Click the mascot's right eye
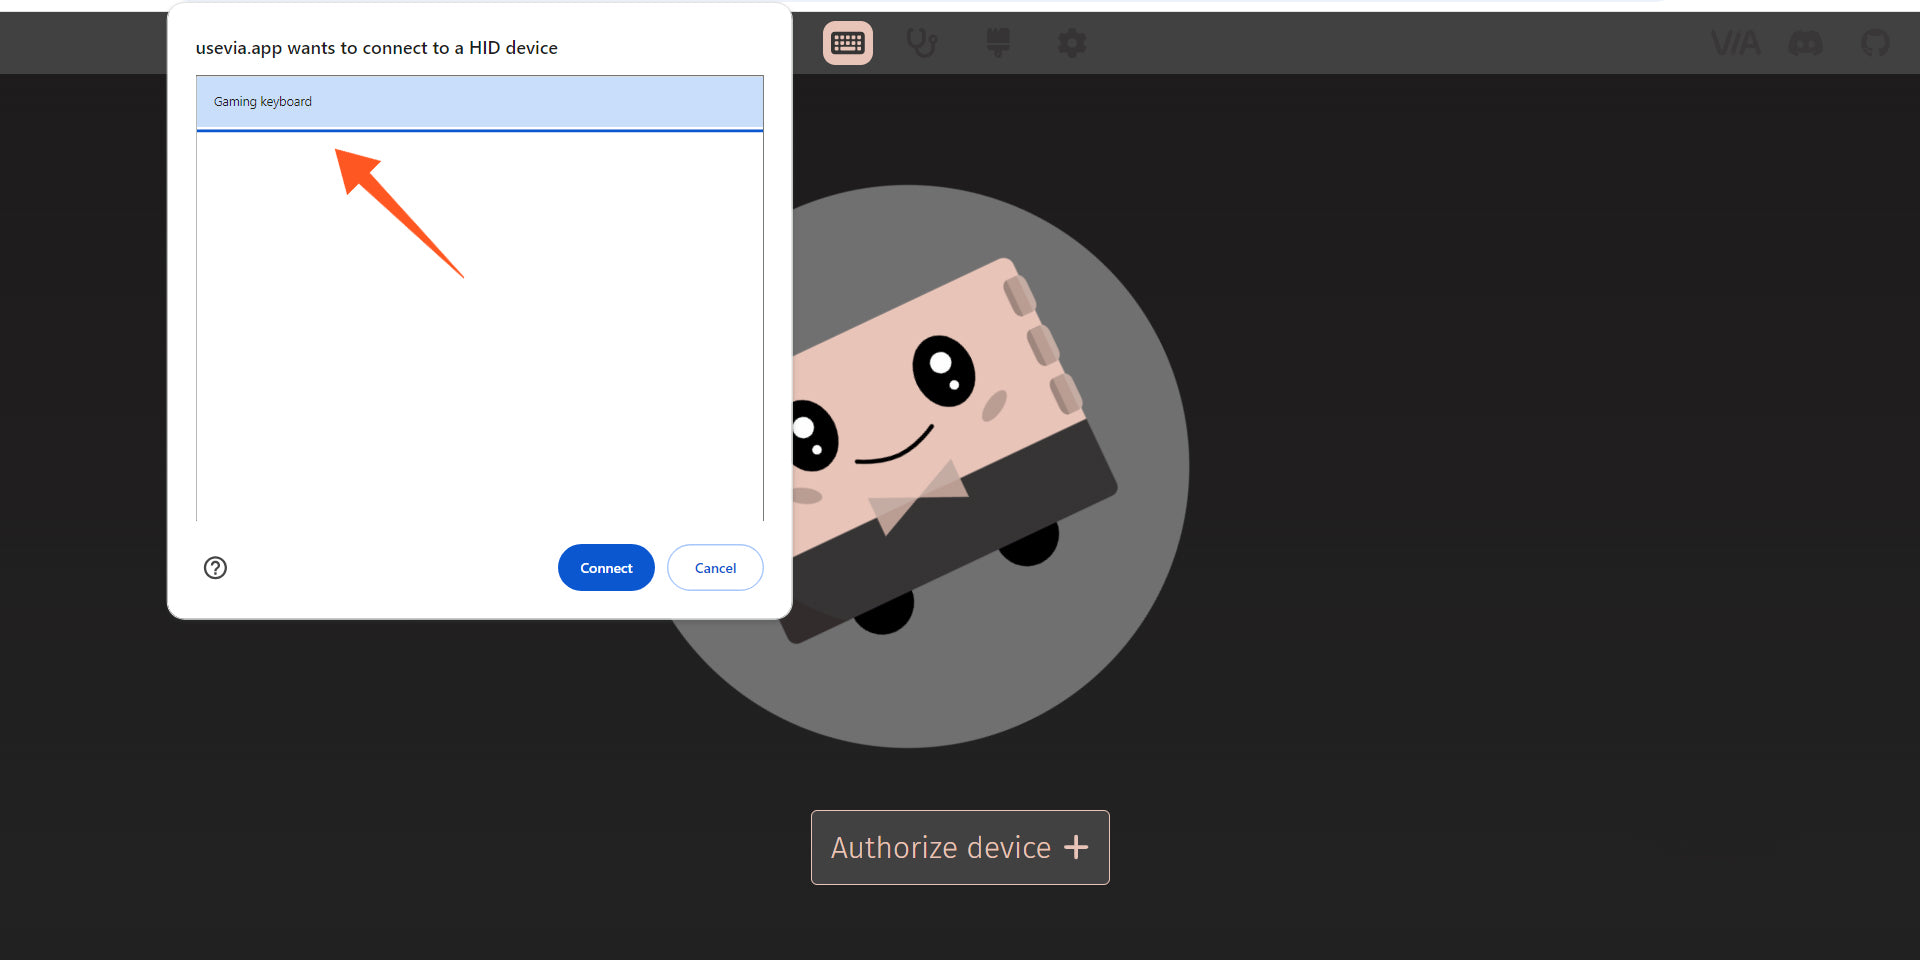The width and height of the screenshot is (1920, 960). tap(943, 370)
